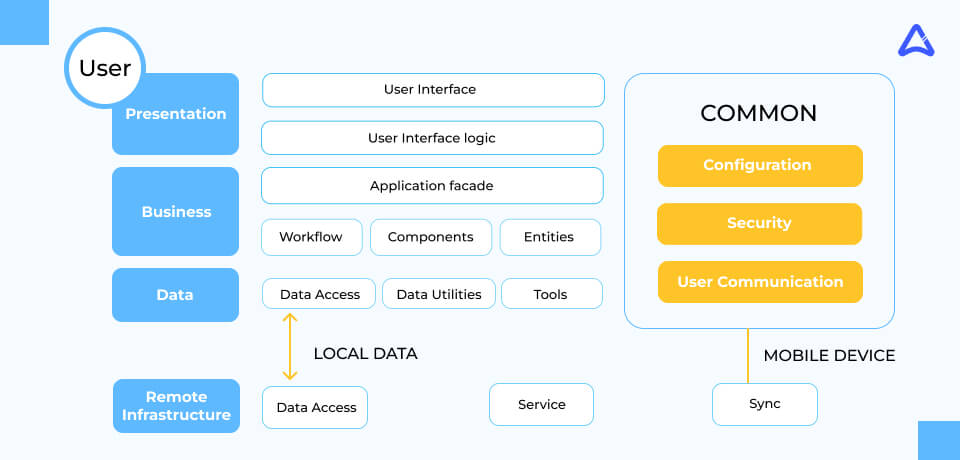The height and width of the screenshot is (460, 960).
Task: Select the Entities box
Action: [x=550, y=237]
